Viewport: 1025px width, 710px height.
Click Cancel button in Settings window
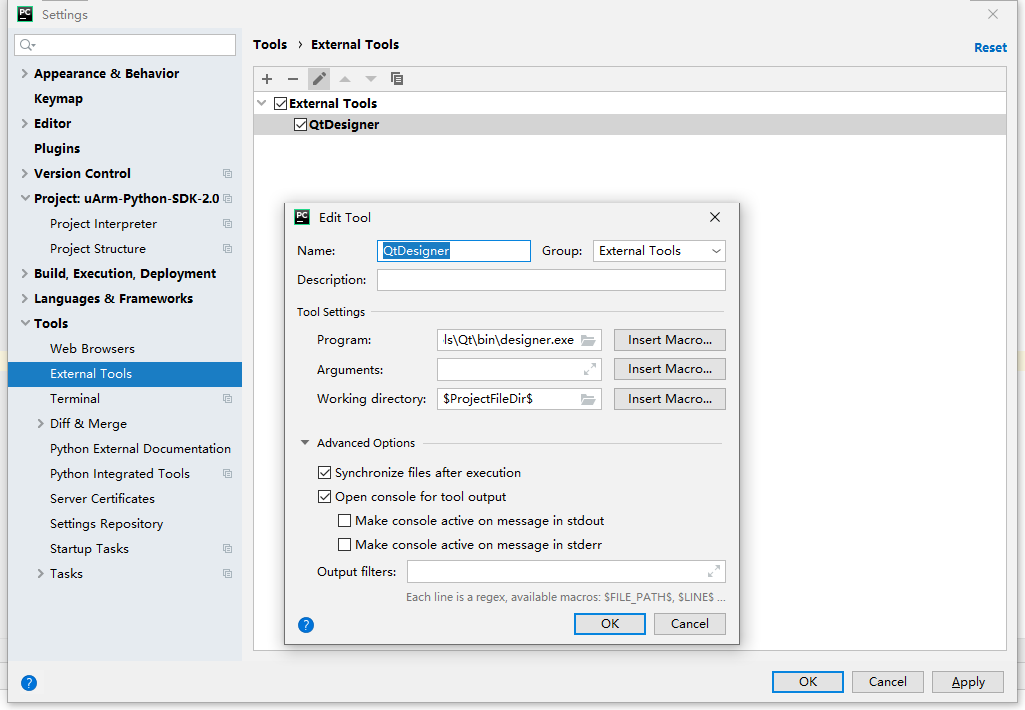pyautogui.click(x=887, y=682)
